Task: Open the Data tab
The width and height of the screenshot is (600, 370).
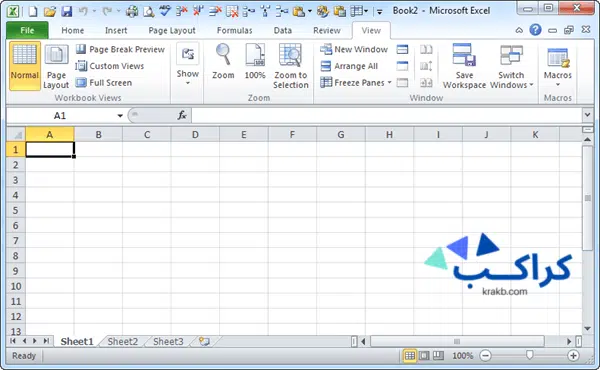Action: click(282, 30)
